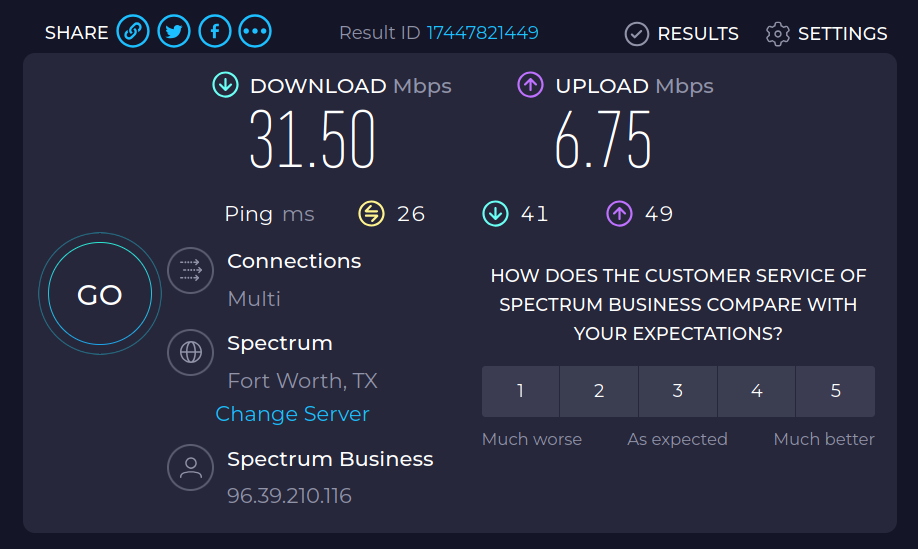Share result on Facebook
Screen dimensions: 918x549
tap(214, 32)
